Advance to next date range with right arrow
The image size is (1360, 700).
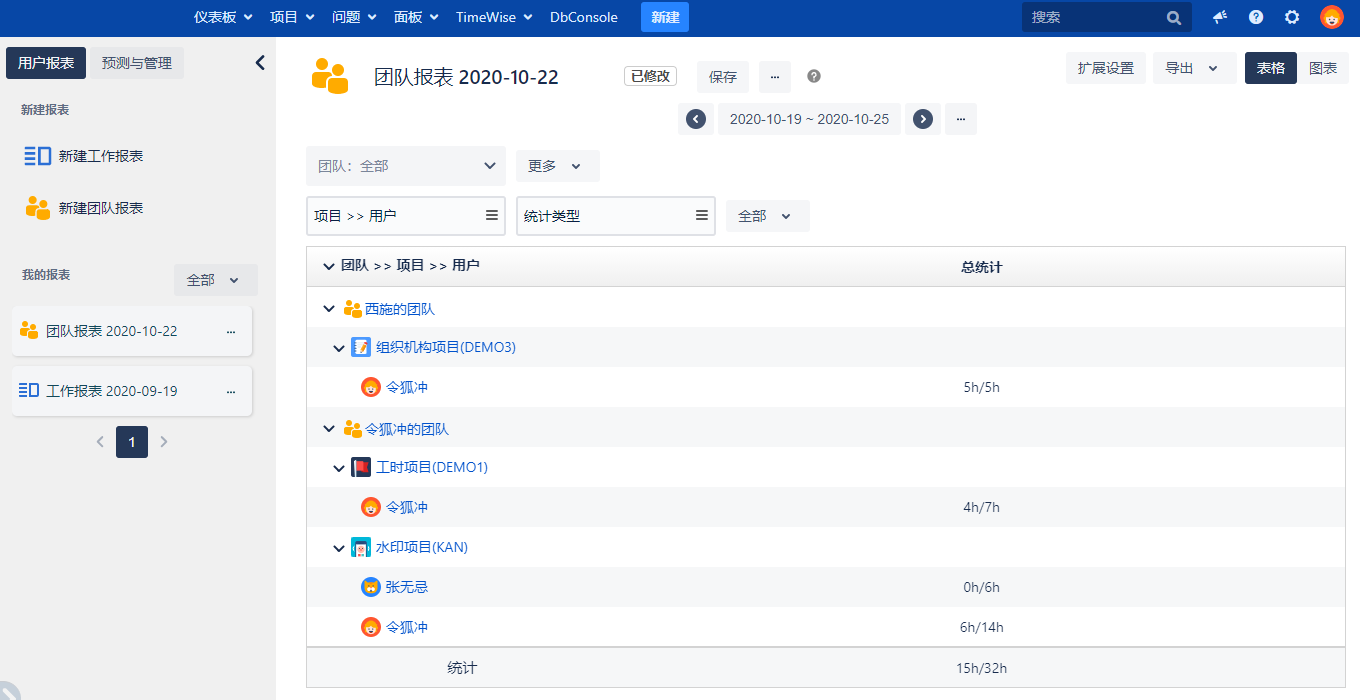point(923,119)
